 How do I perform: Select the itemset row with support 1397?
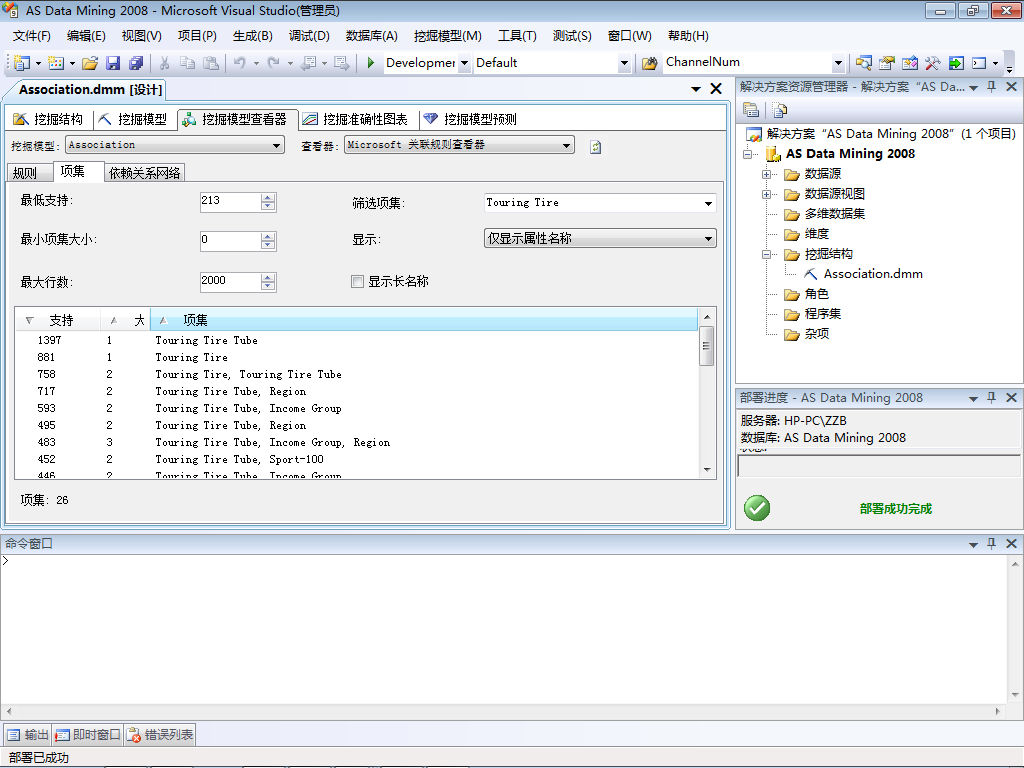(357, 340)
